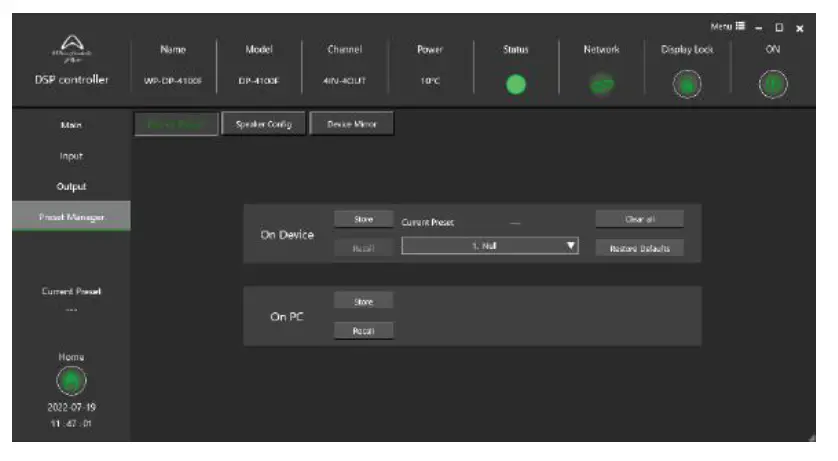Open the Menu list icon

740,26
